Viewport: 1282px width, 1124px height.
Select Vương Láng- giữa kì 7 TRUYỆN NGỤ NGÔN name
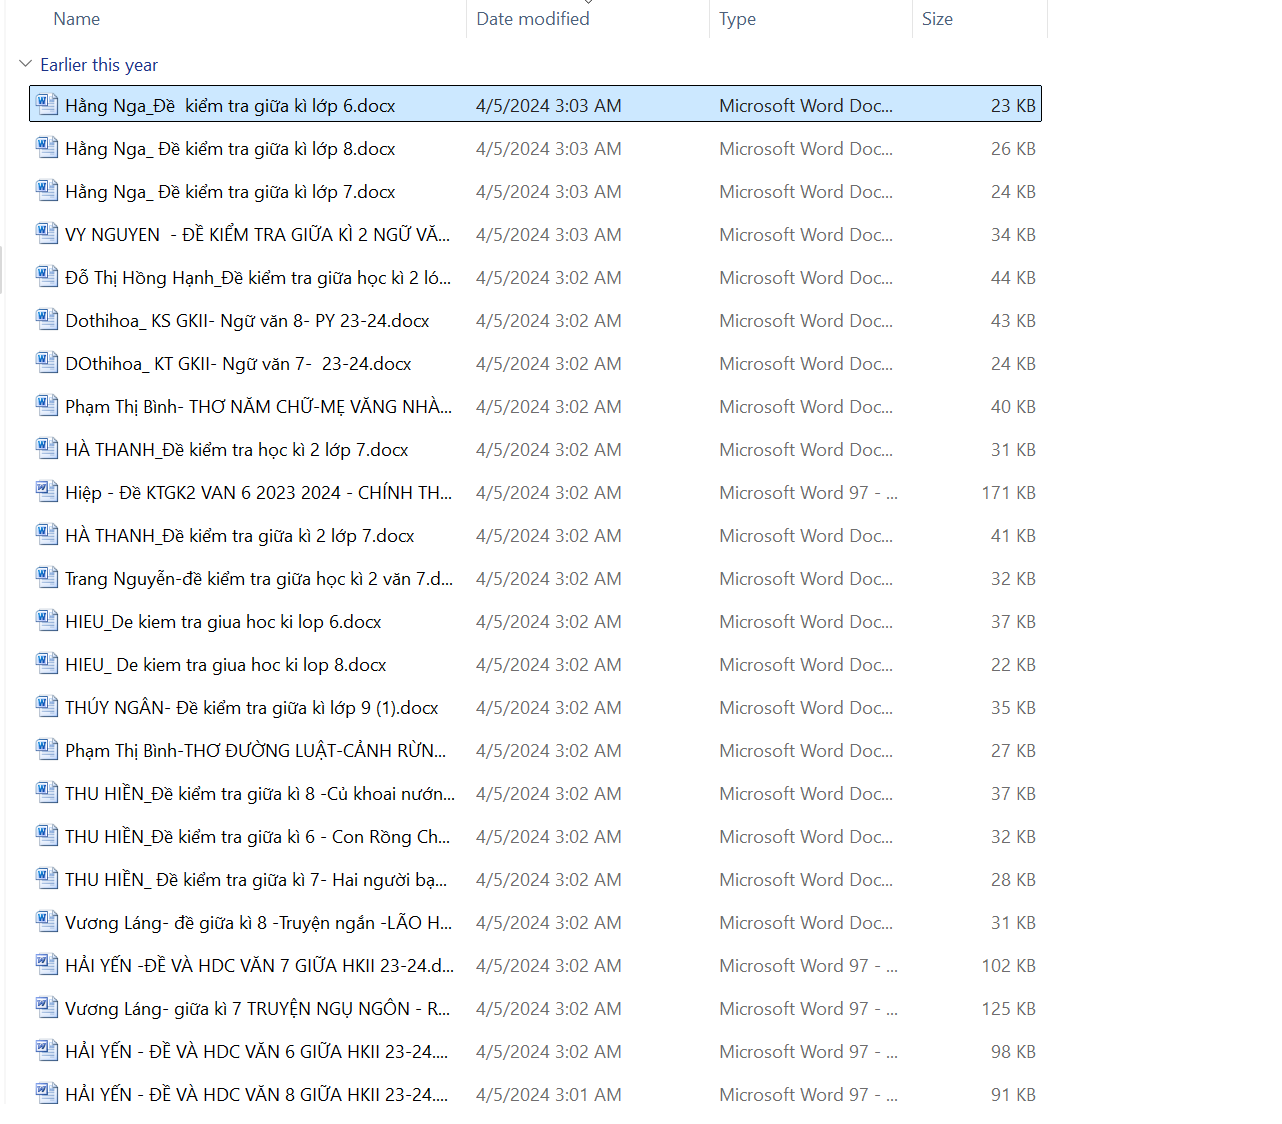click(257, 1009)
